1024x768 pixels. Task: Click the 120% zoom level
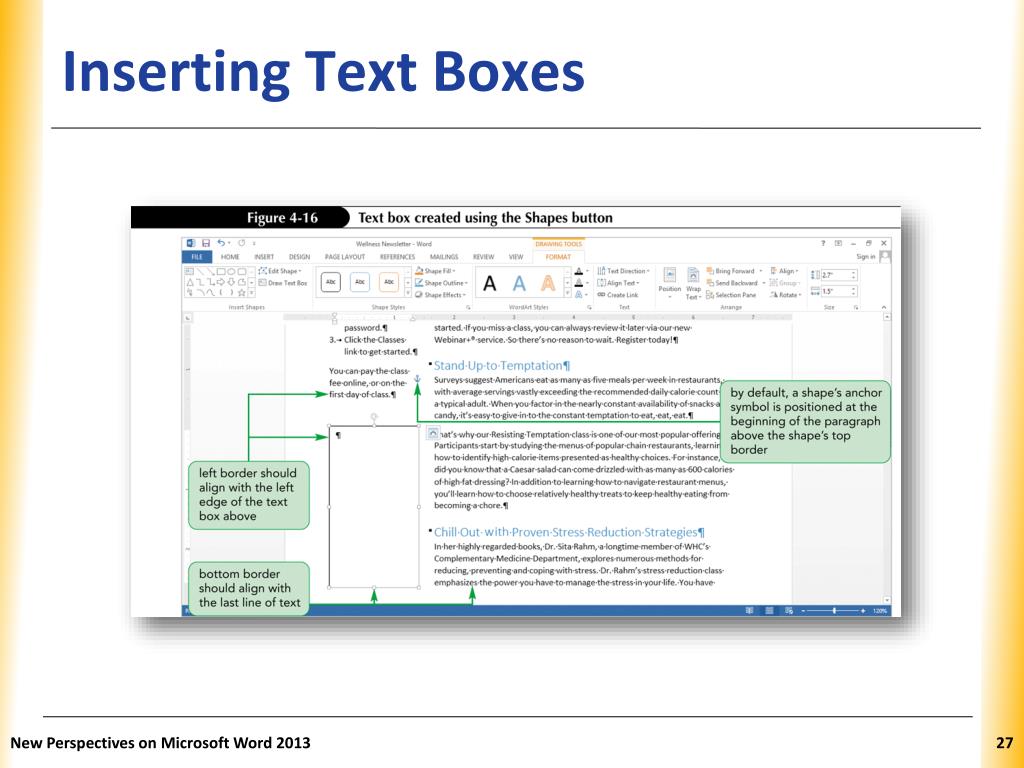pyautogui.click(x=880, y=611)
